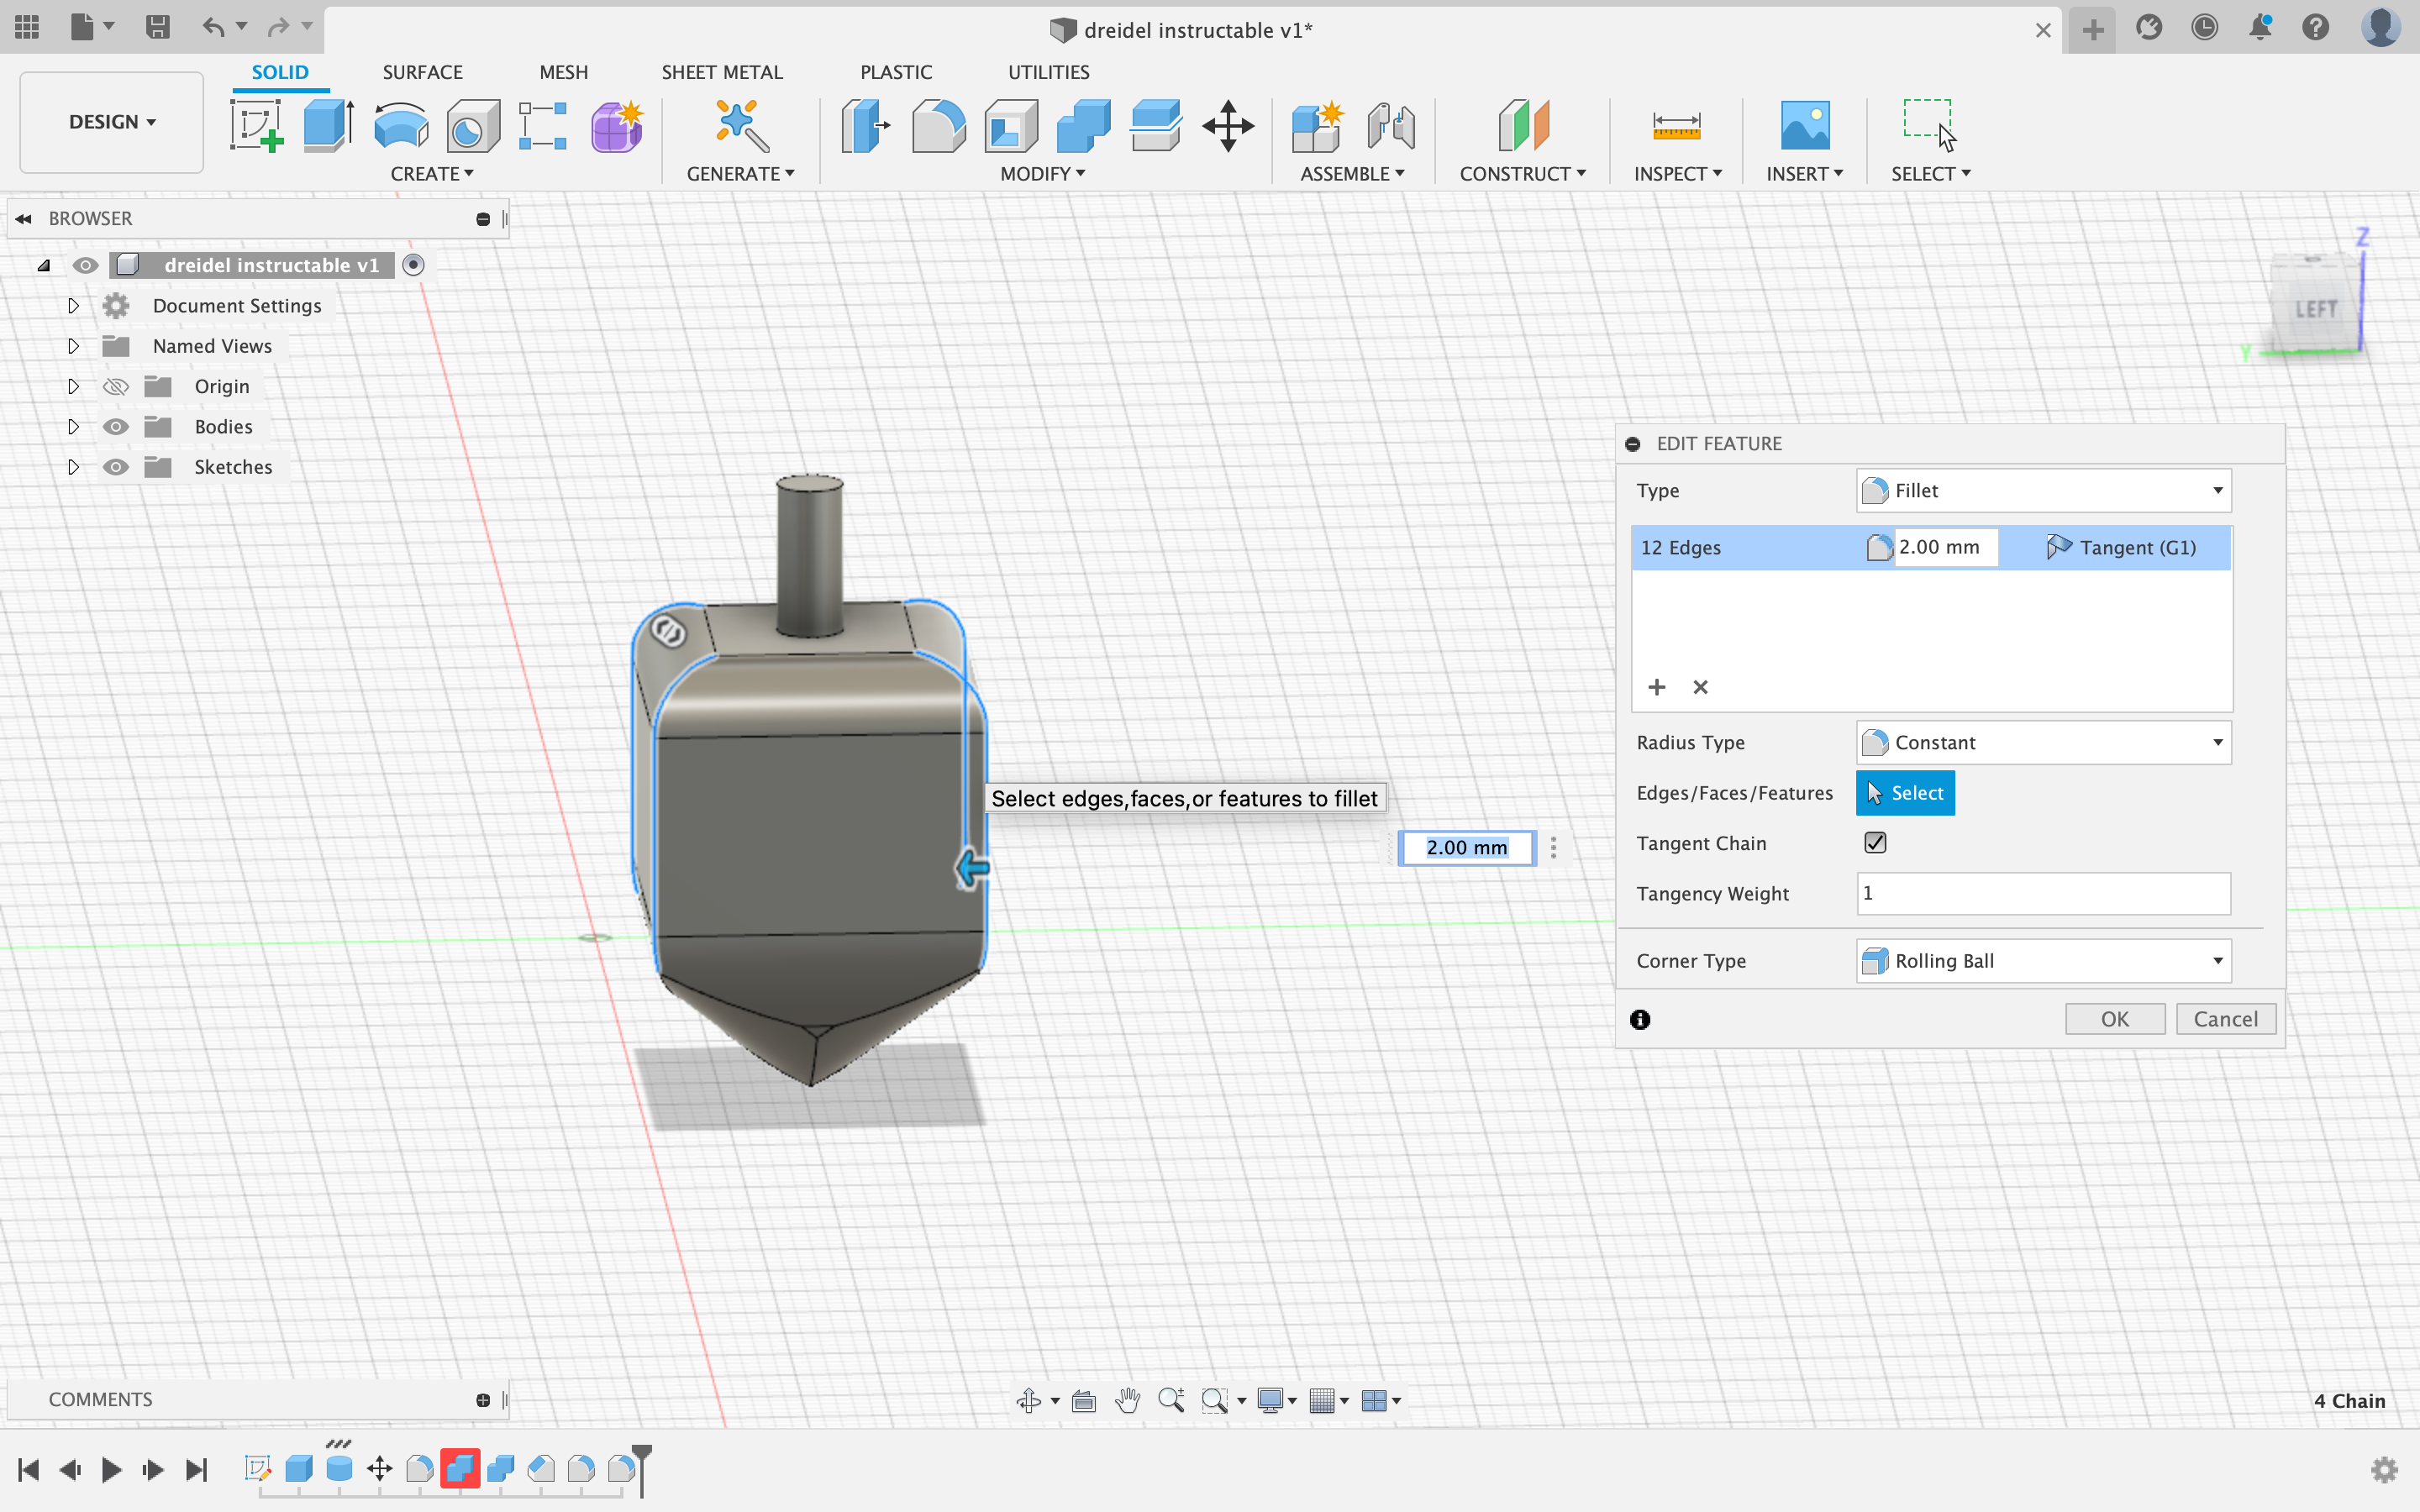Click the add edge set plus button

coord(1657,685)
